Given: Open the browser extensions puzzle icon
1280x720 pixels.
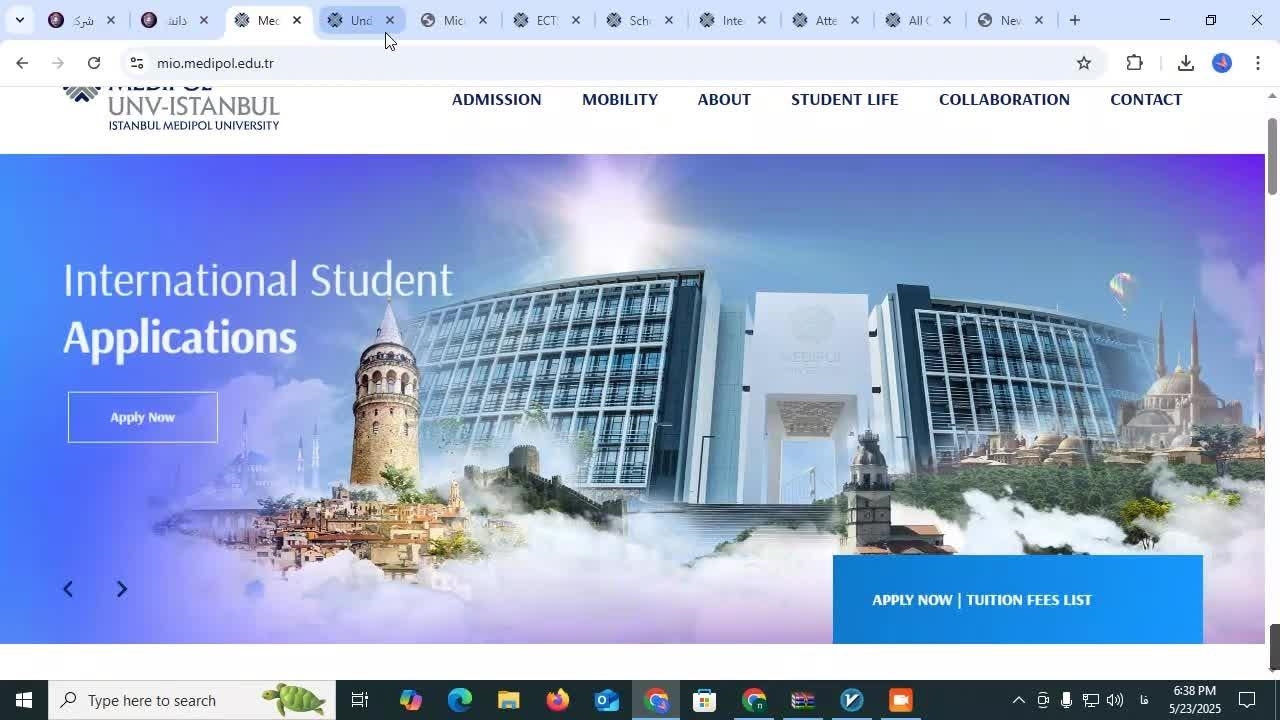Looking at the screenshot, I should [1134, 63].
